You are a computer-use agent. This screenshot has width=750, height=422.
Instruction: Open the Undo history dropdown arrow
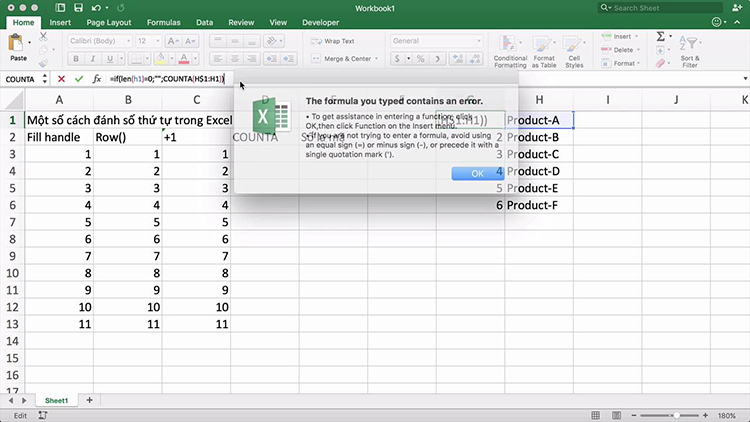[107, 8]
